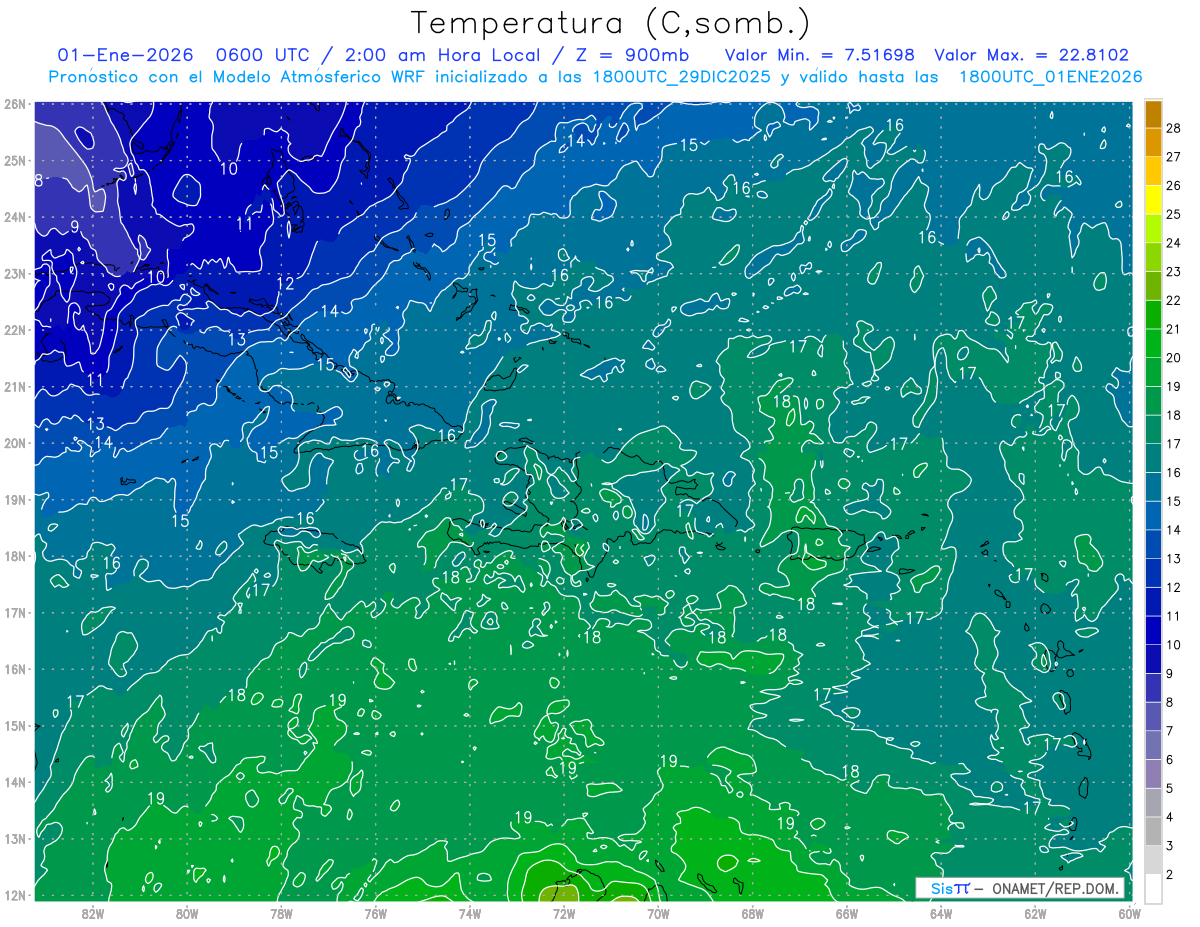1200x927 pixels.
Task: Click the brown swatch above 28 in legend
Action: 1153,113
